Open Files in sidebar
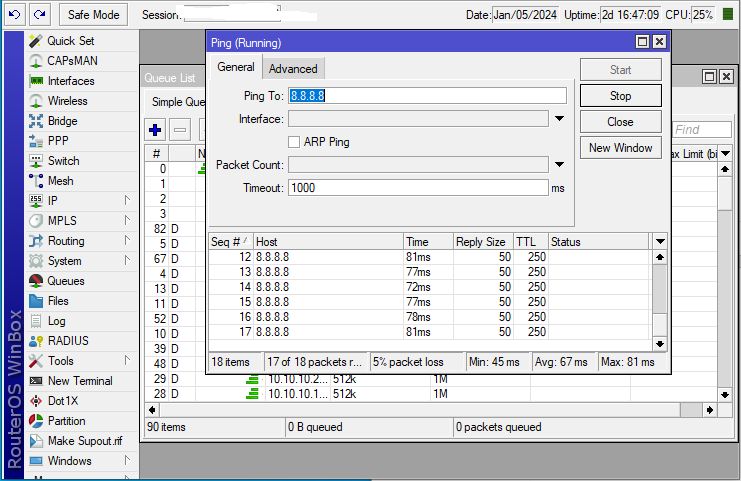This screenshot has height=481, width=741. coord(58,301)
